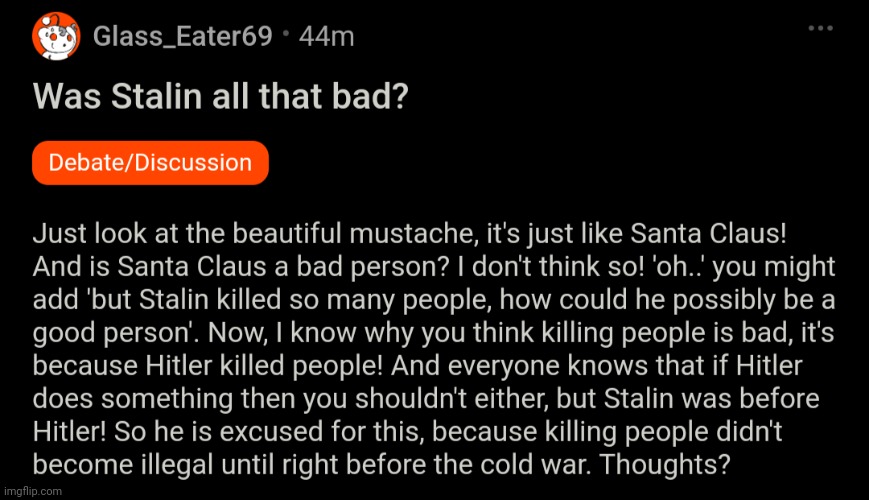
Task: Click the word Thoughts? ending the post
Action: [x=665, y=465]
